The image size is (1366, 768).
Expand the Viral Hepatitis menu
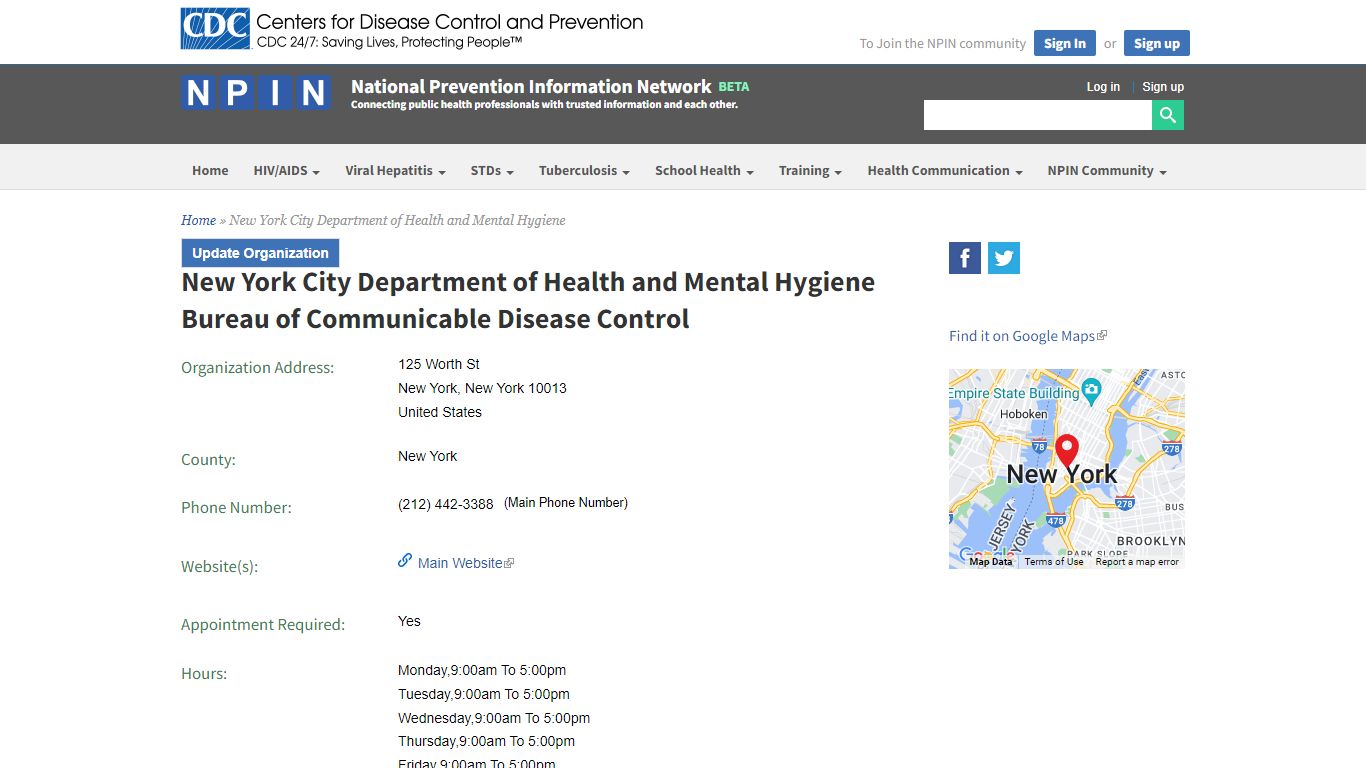(x=395, y=171)
